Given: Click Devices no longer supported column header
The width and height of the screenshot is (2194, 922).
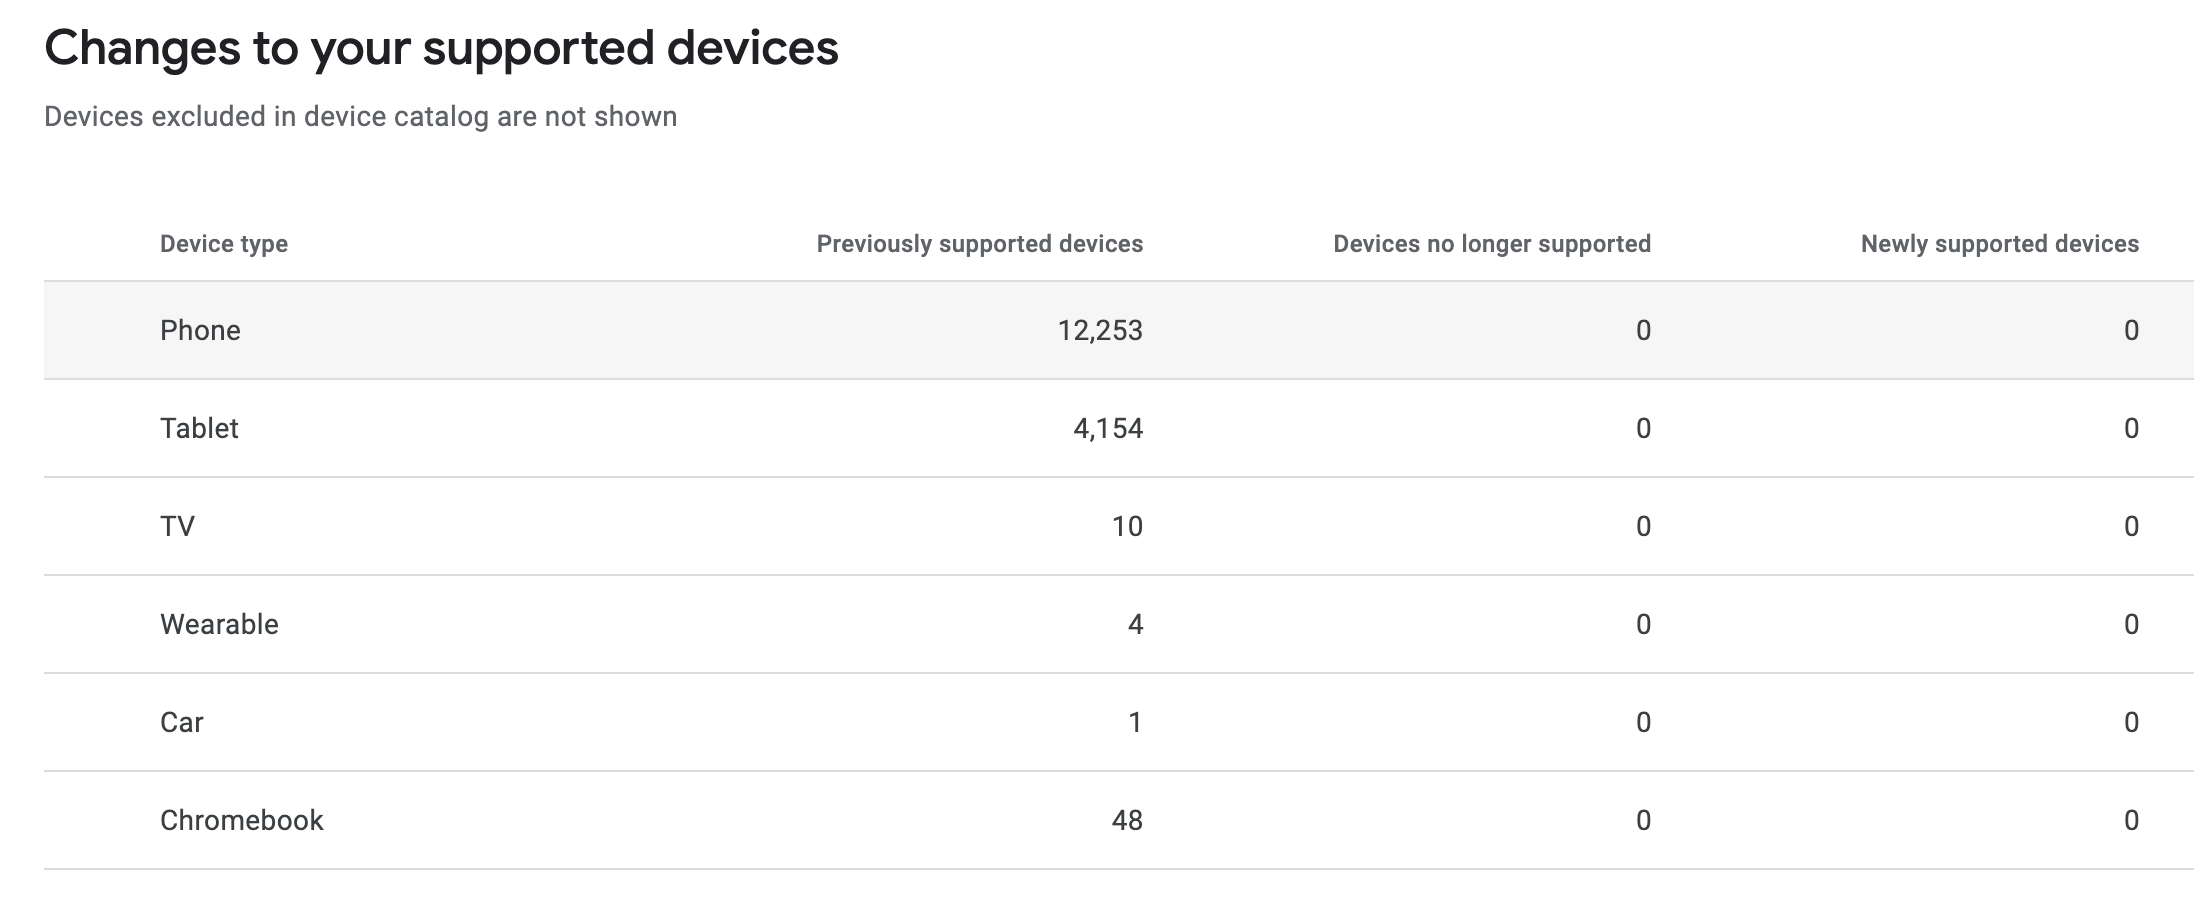Looking at the screenshot, I should [1492, 244].
